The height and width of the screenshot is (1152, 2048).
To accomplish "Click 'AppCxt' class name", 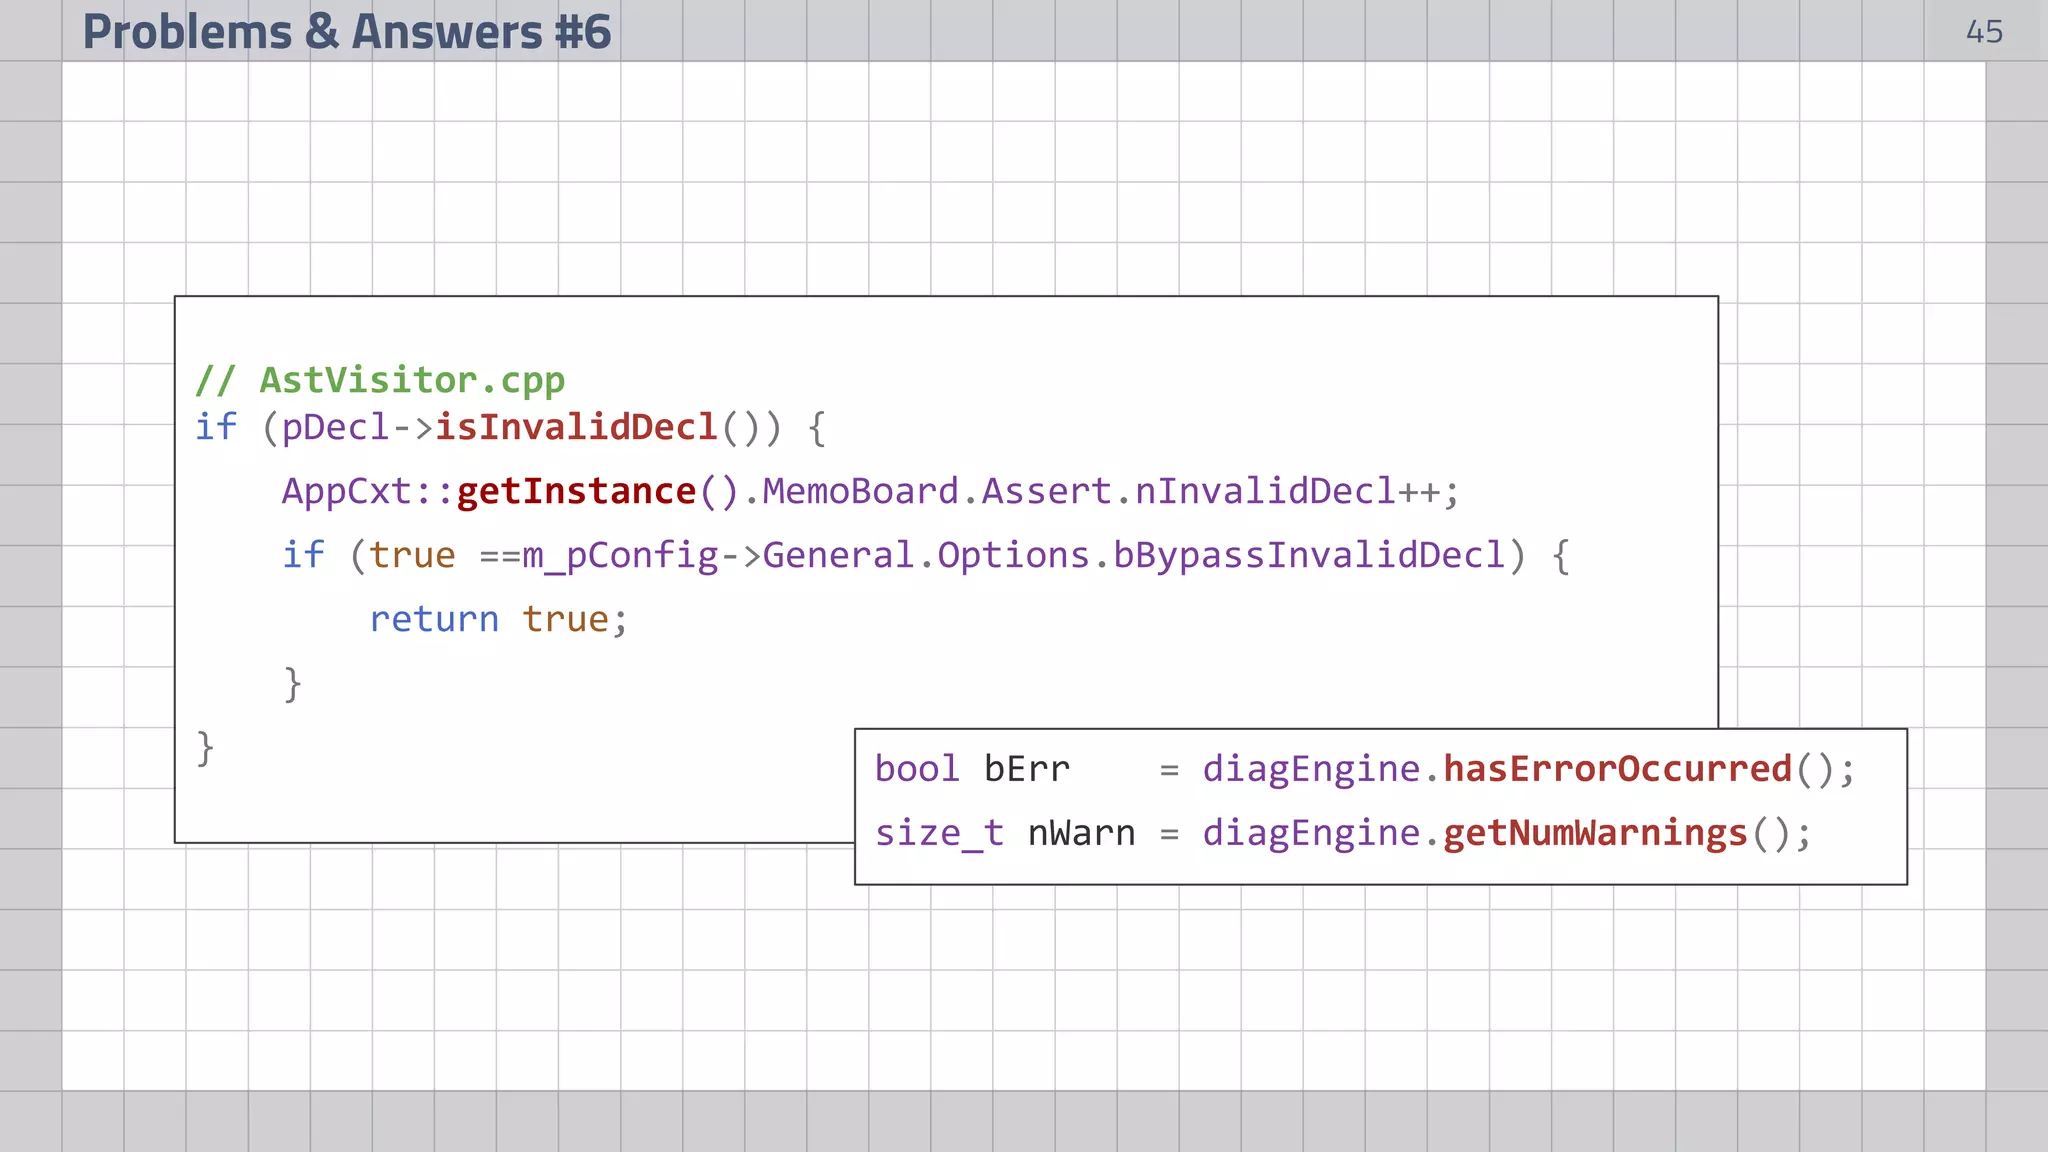I will coord(346,492).
